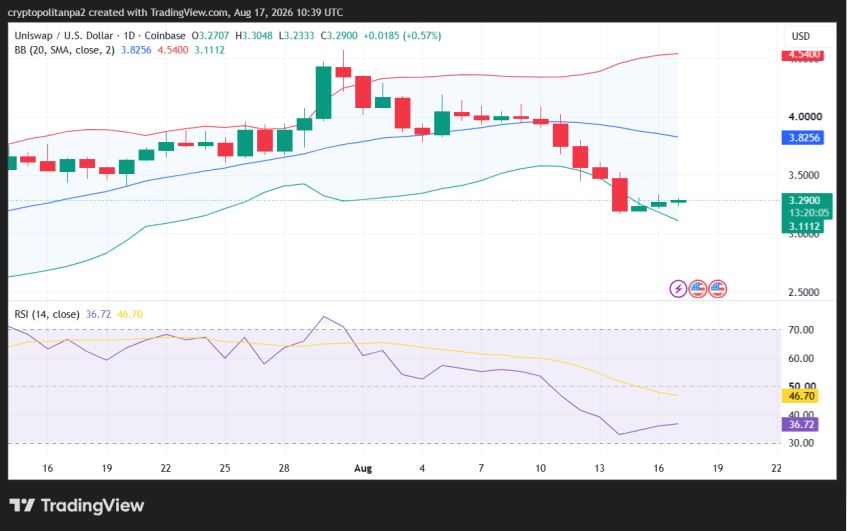Click the 3.1112 lower band price label

(803, 226)
